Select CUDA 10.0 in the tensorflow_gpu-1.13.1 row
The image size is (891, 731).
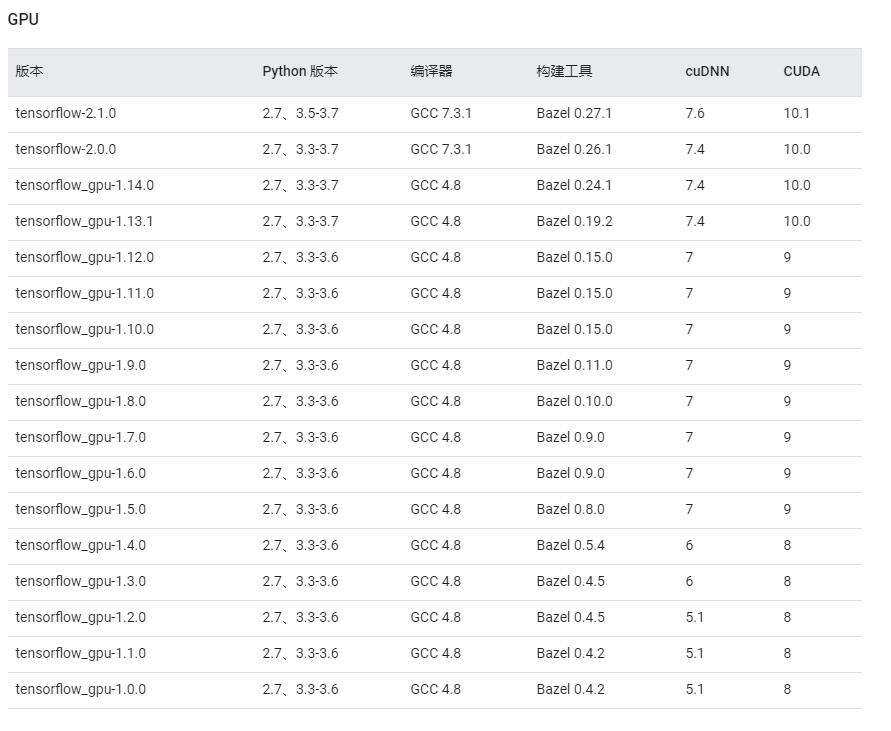coord(797,221)
